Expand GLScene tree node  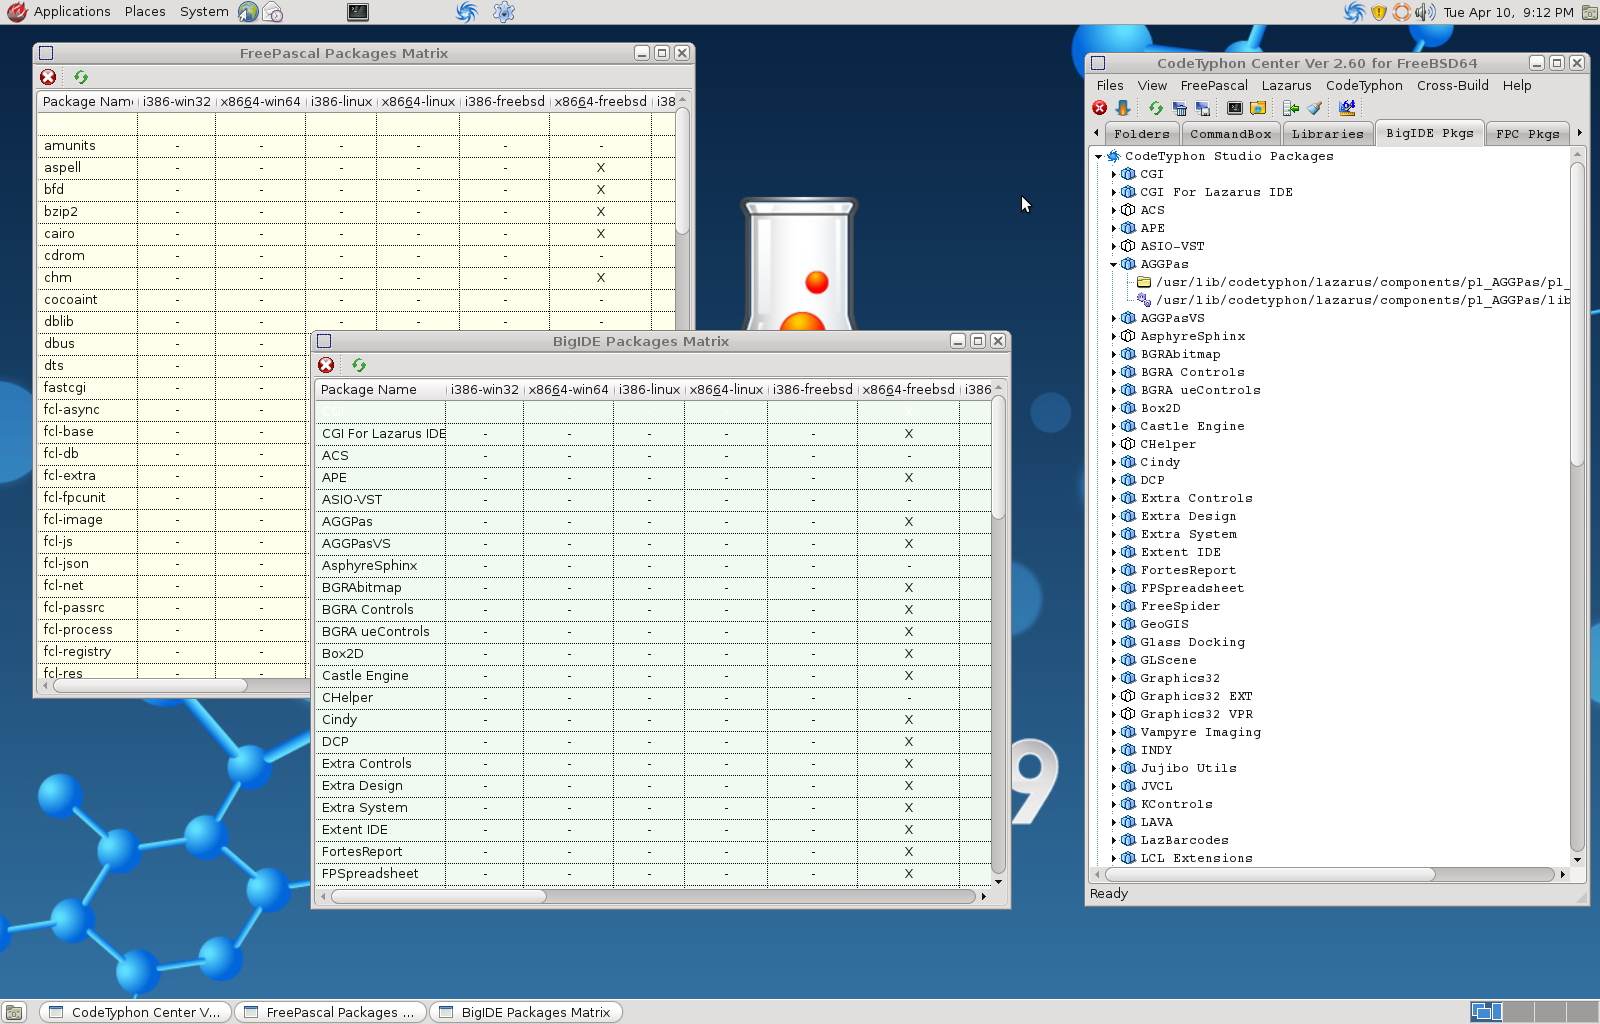(x=1113, y=660)
